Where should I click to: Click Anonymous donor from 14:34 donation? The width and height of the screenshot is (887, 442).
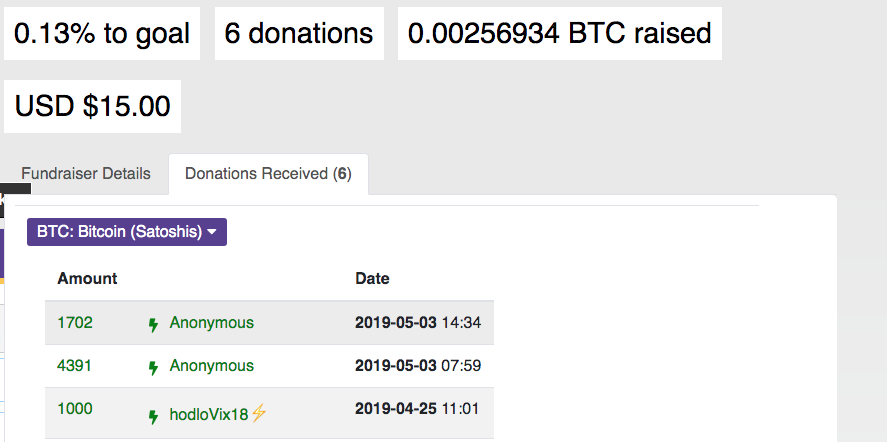(x=212, y=323)
